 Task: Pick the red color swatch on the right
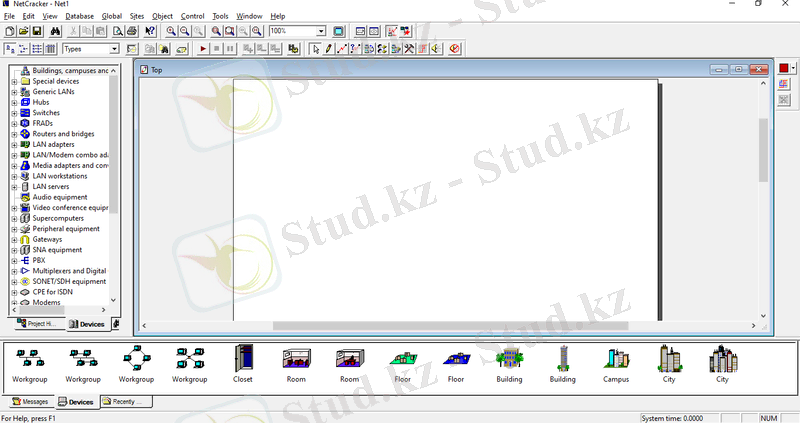click(784, 68)
